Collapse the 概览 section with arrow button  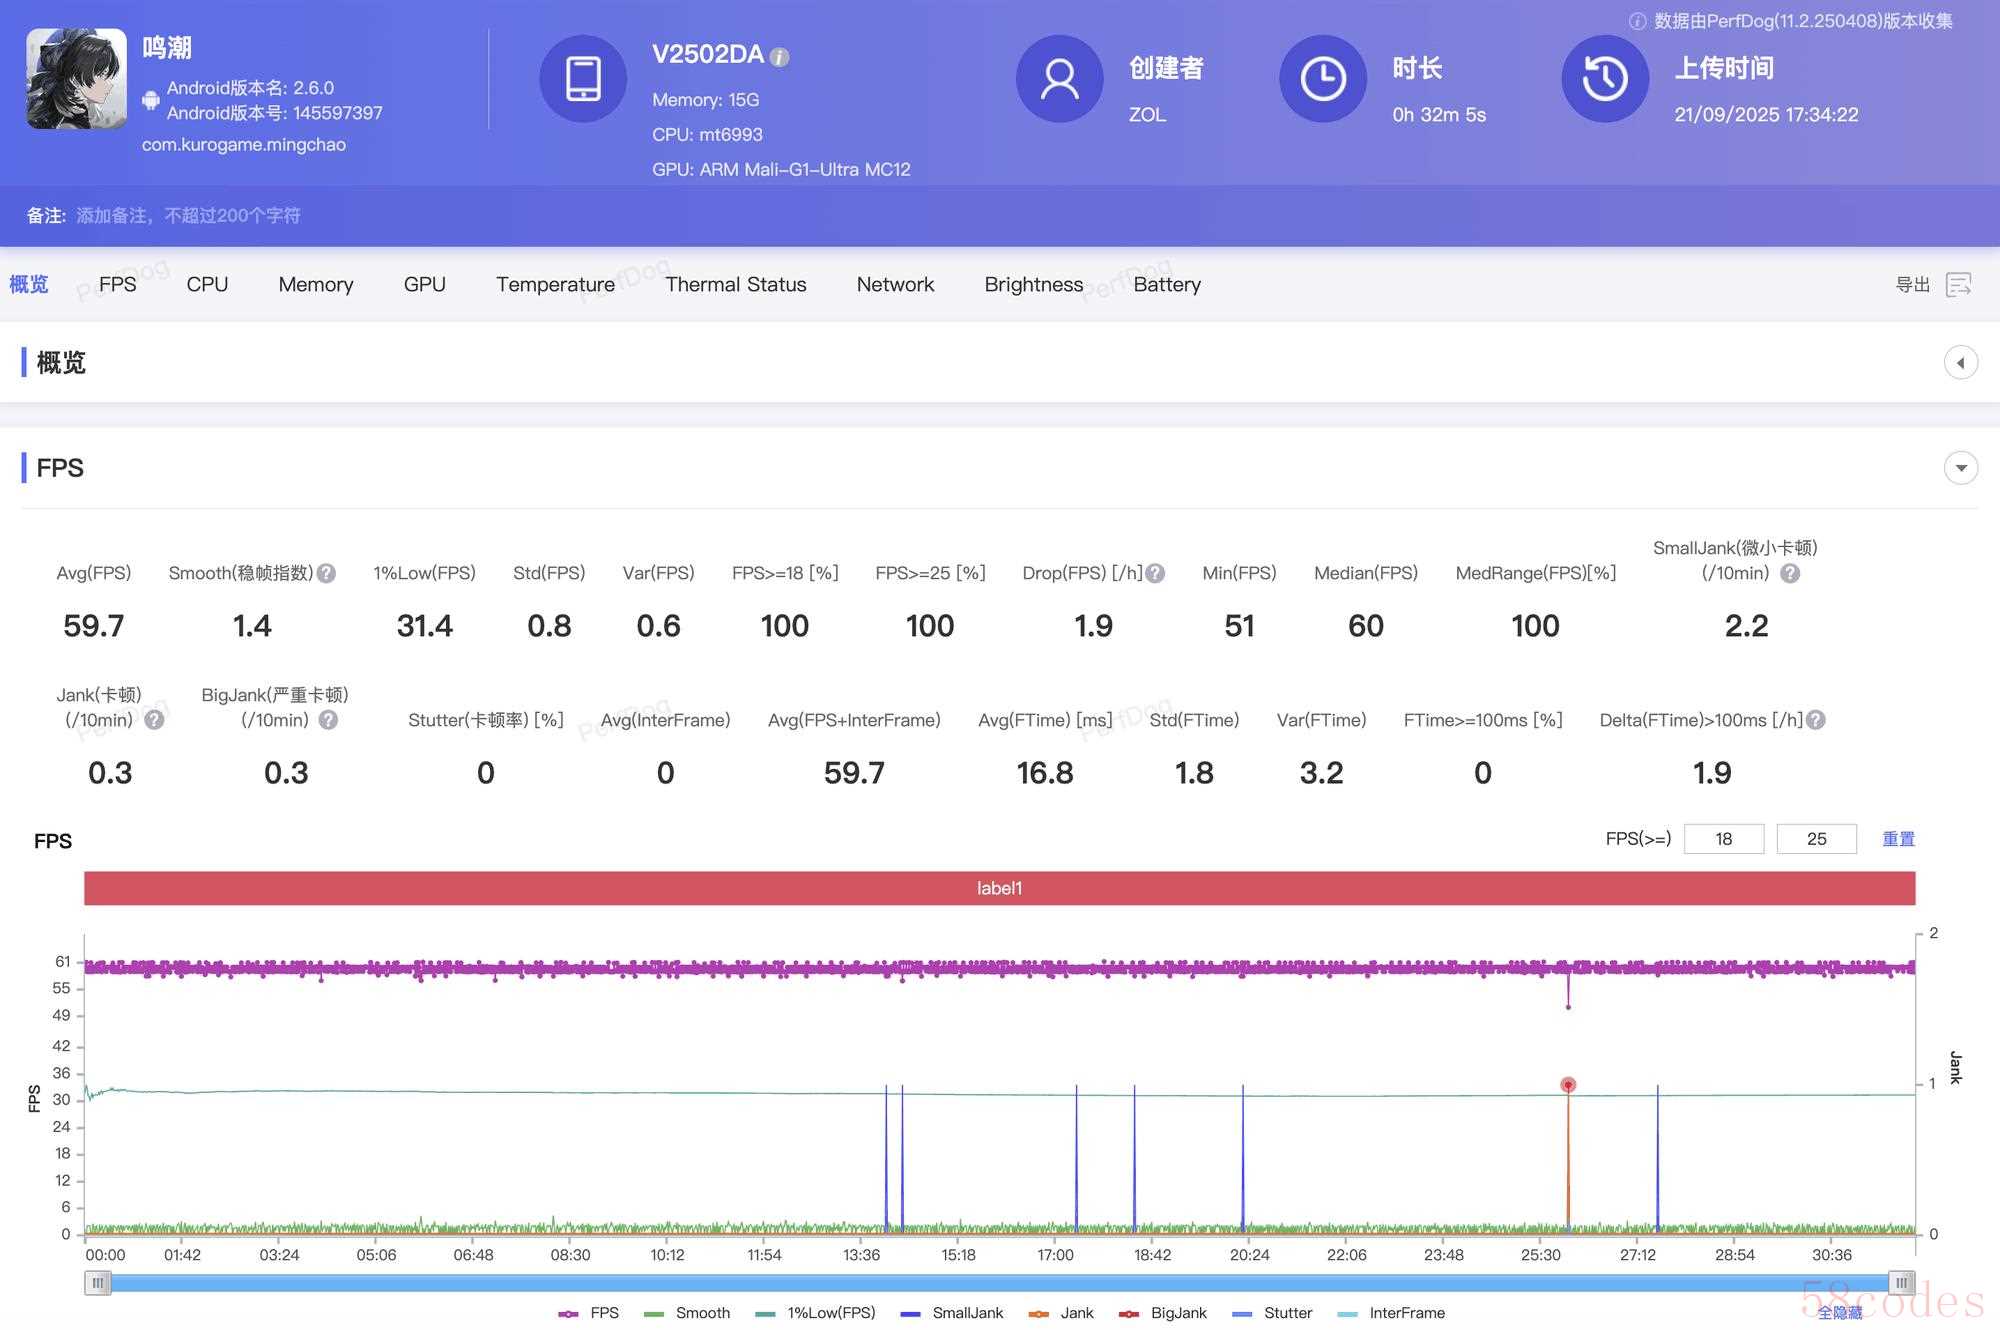(1960, 363)
